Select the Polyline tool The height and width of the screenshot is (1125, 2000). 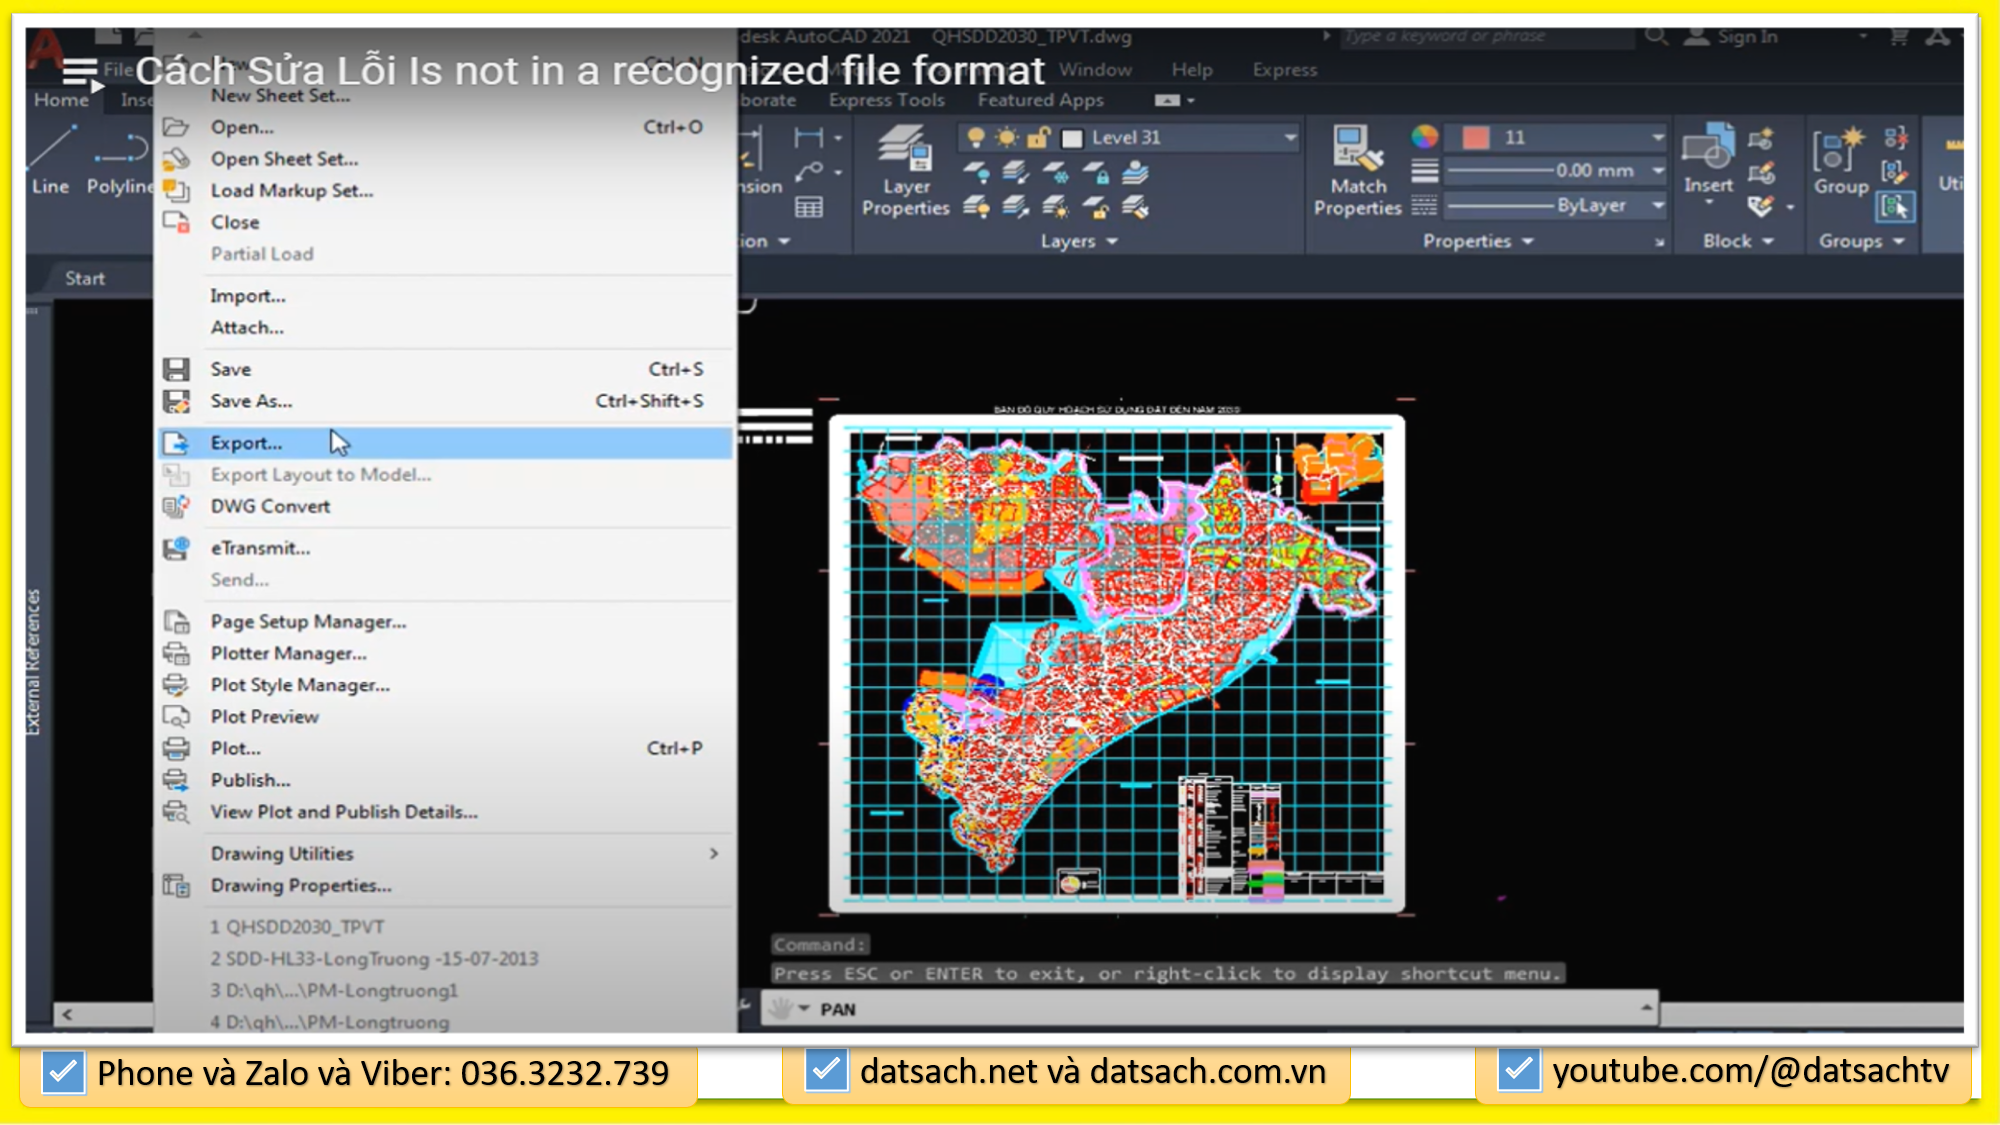(122, 160)
